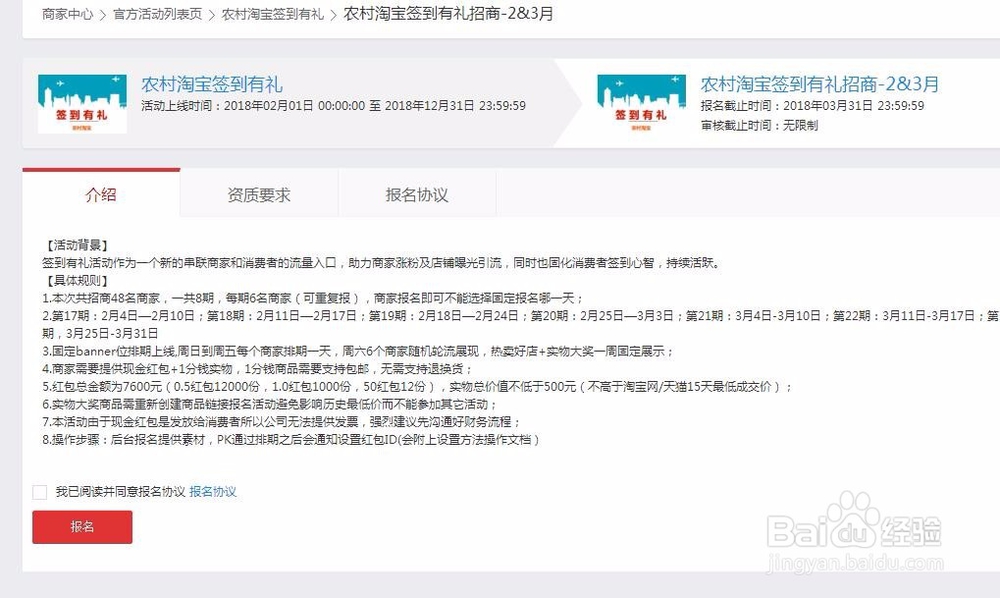Viewport: 1000px width, 598px height.
Task: Click rule 7 about 无法提供发票
Action: [282, 421]
